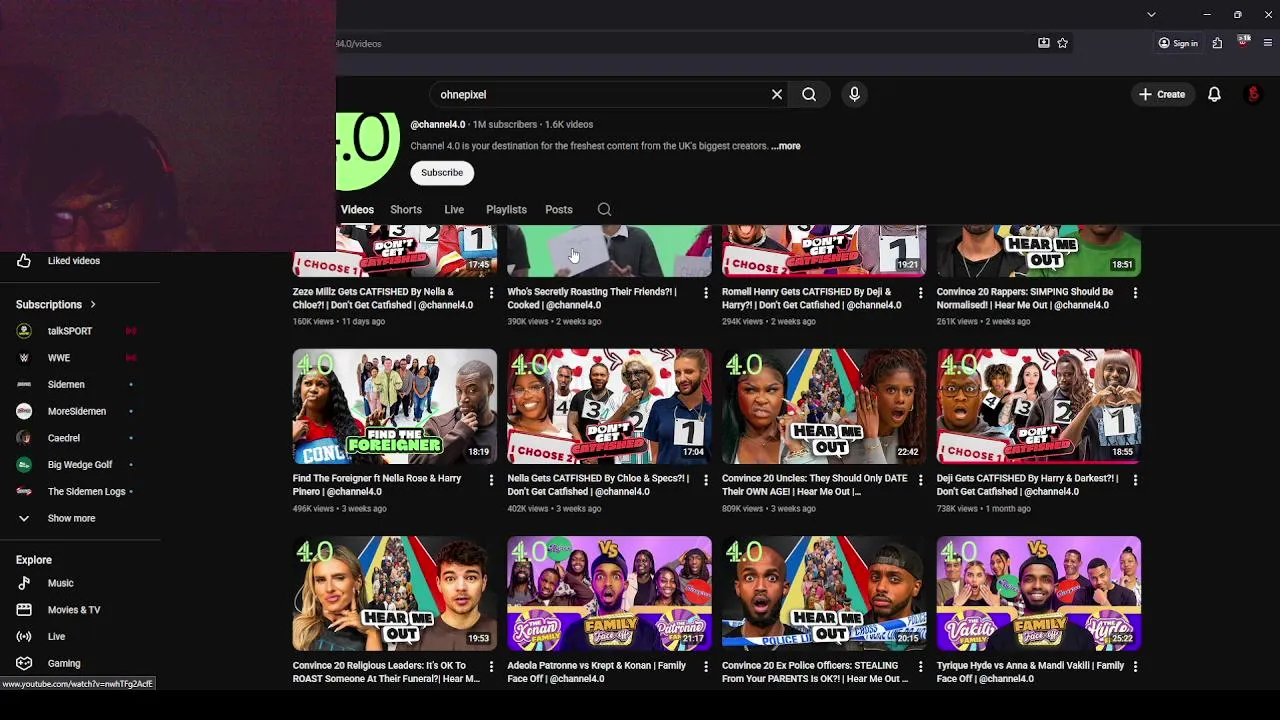The image size is (1280, 720).
Task: Switch to the Shorts tab
Action: [x=406, y=209]
